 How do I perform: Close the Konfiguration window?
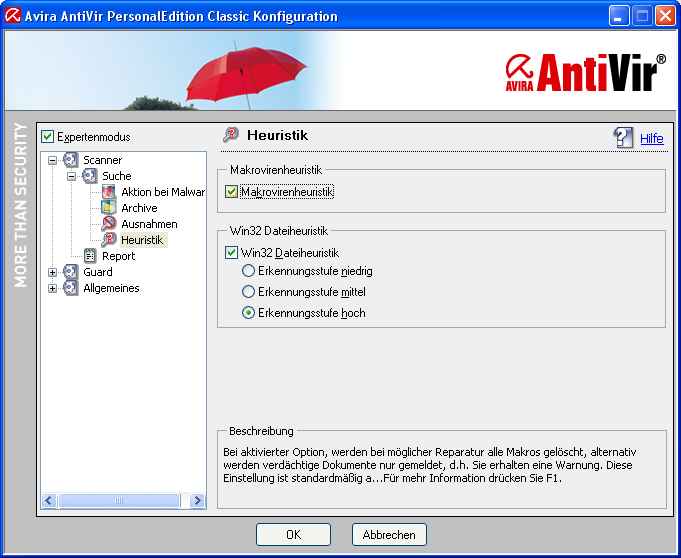tap(665, 16)
